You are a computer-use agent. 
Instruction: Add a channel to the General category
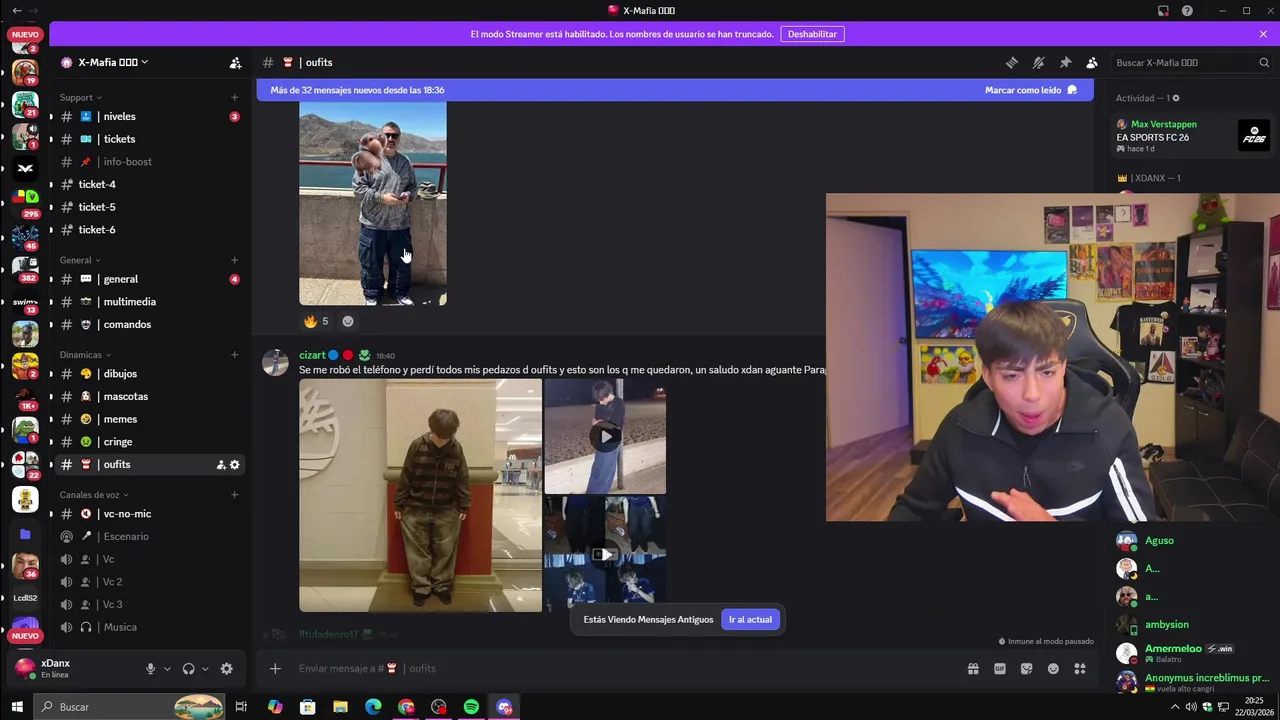235,260
